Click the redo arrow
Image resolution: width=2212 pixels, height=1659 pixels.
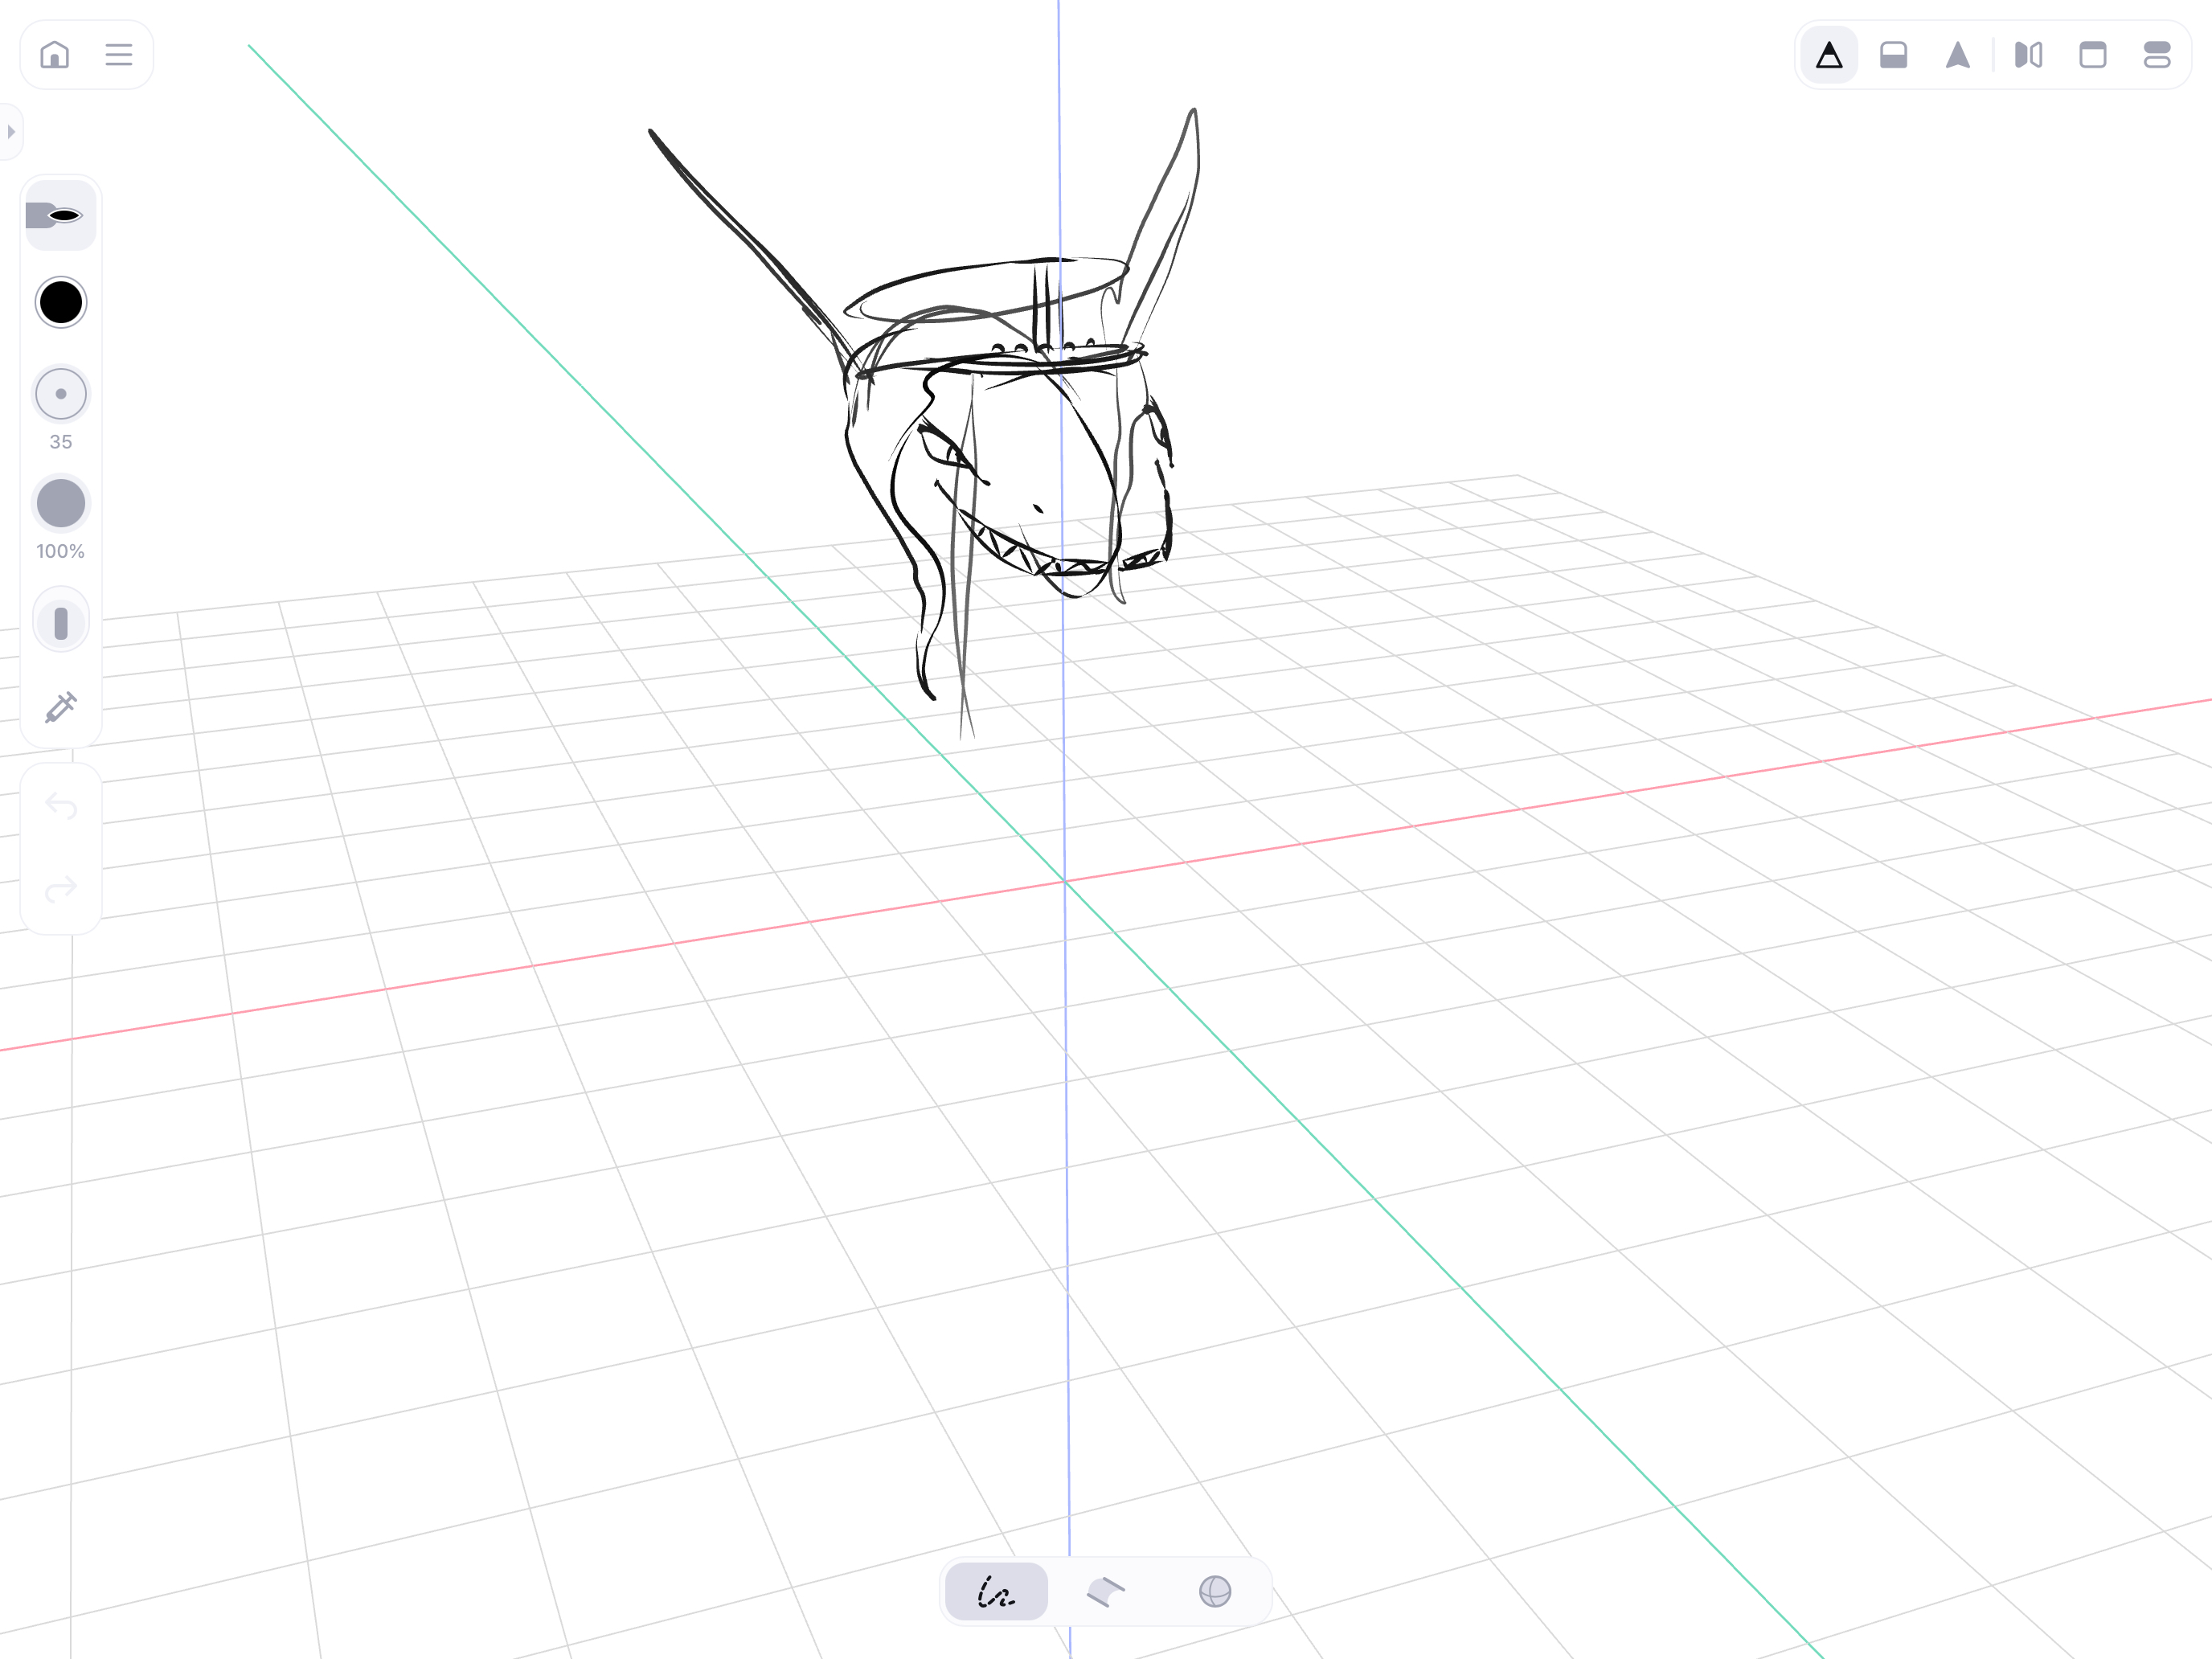pyautogui.click(x=61, y=889)
